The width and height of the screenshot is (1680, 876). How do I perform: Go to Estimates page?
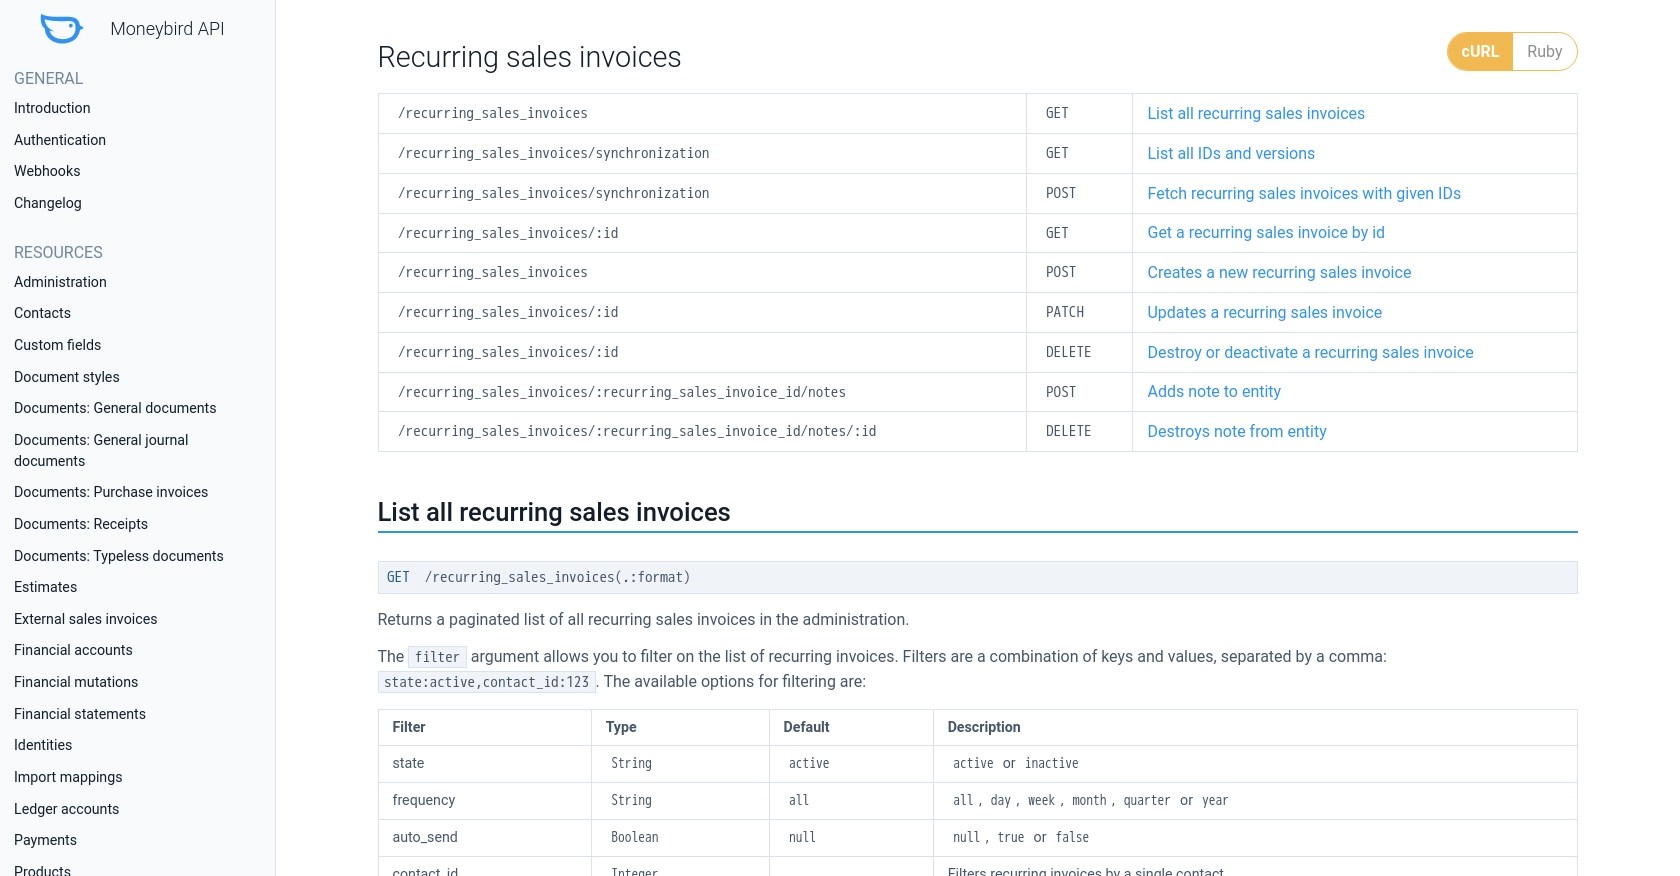tap(45, 587)
